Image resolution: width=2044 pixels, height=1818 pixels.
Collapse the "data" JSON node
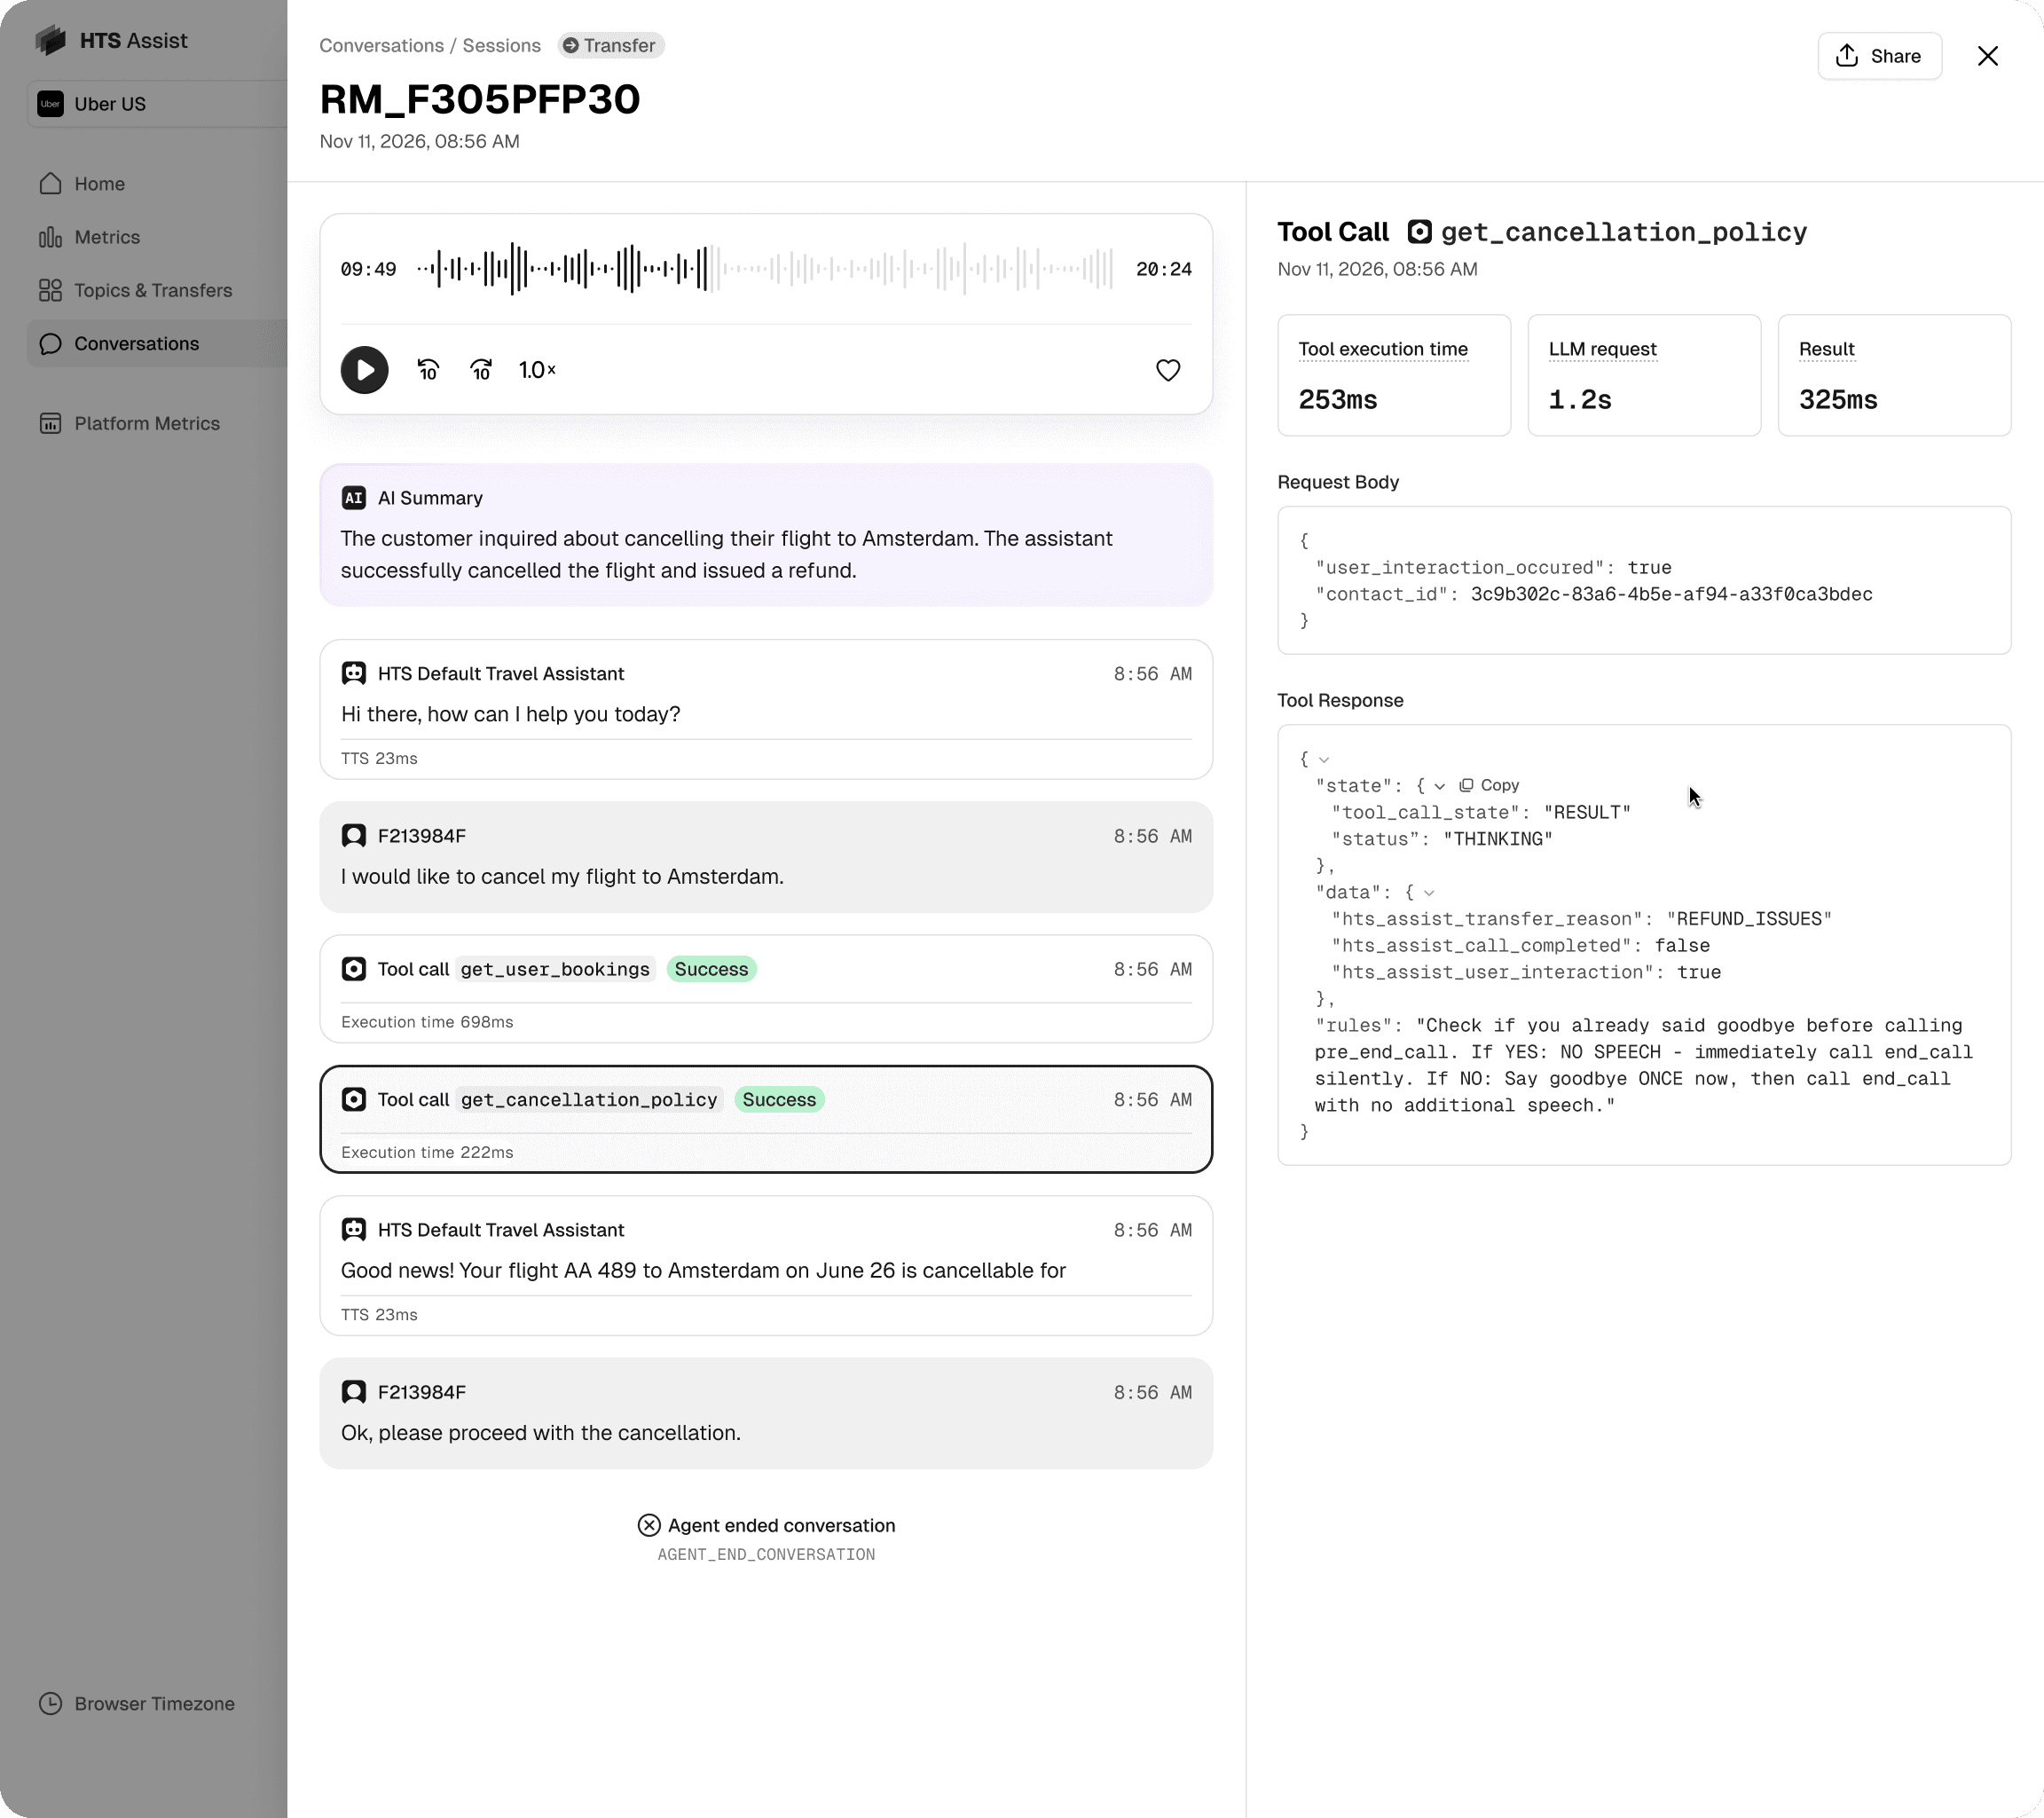(1429, 893)
